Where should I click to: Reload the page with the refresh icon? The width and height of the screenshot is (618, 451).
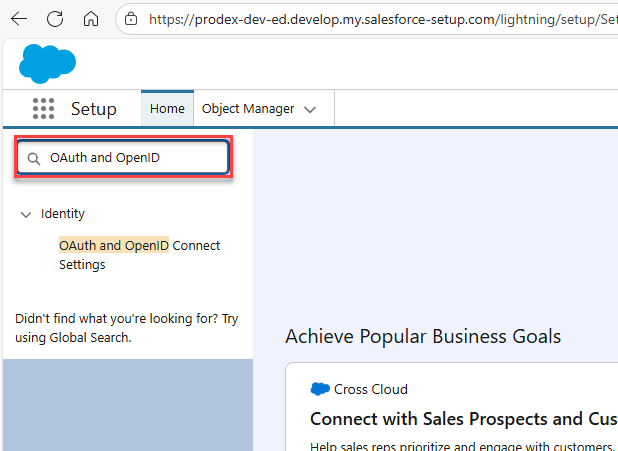(55, 19)
